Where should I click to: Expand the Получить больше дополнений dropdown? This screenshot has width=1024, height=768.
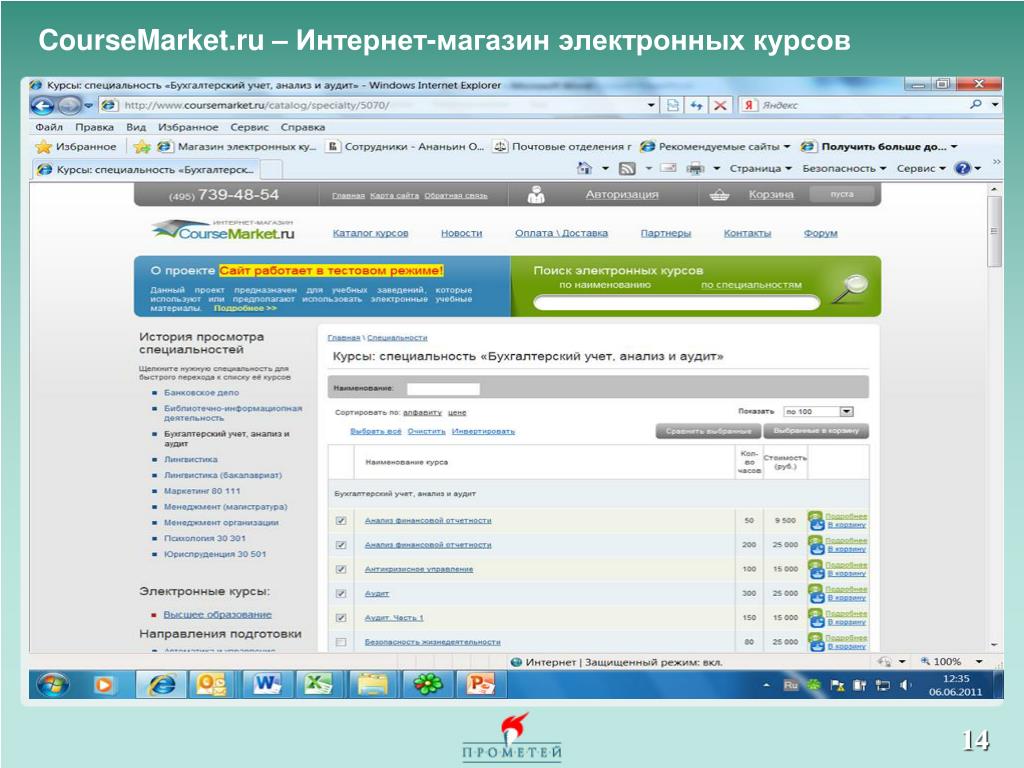[954, 147]
